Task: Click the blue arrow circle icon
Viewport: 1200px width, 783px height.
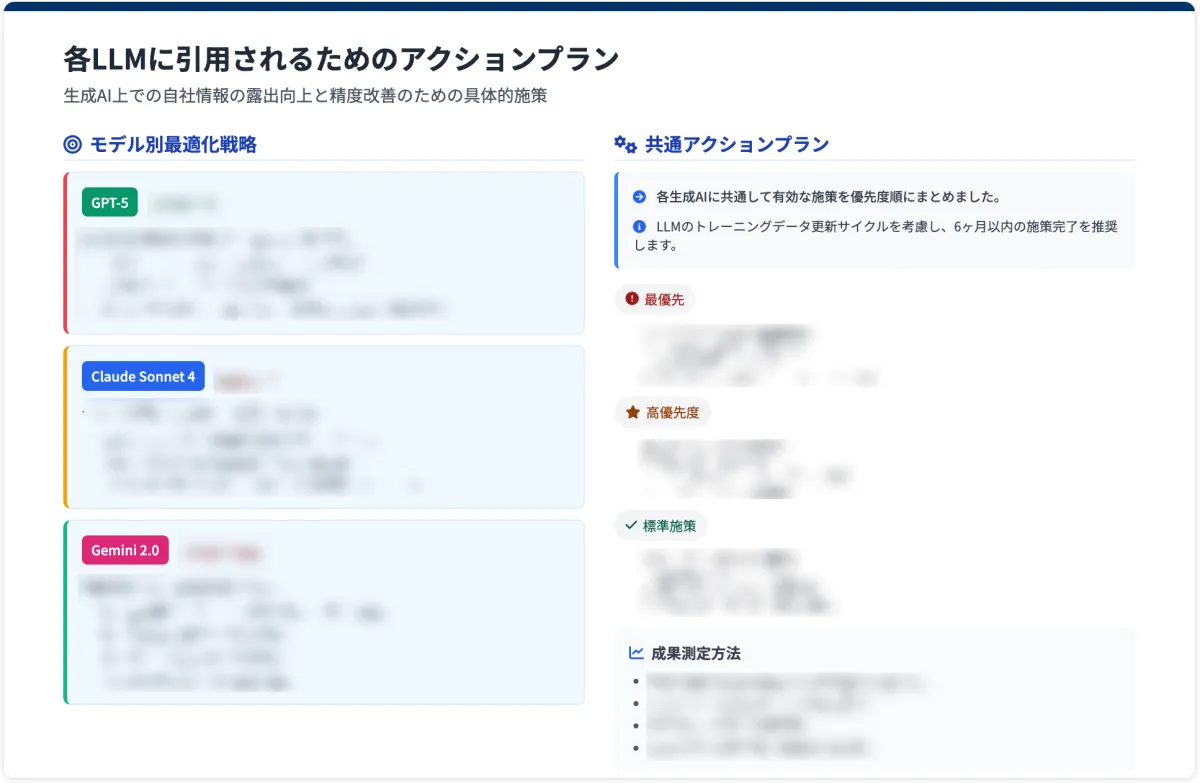Action: tap(640, 197)
